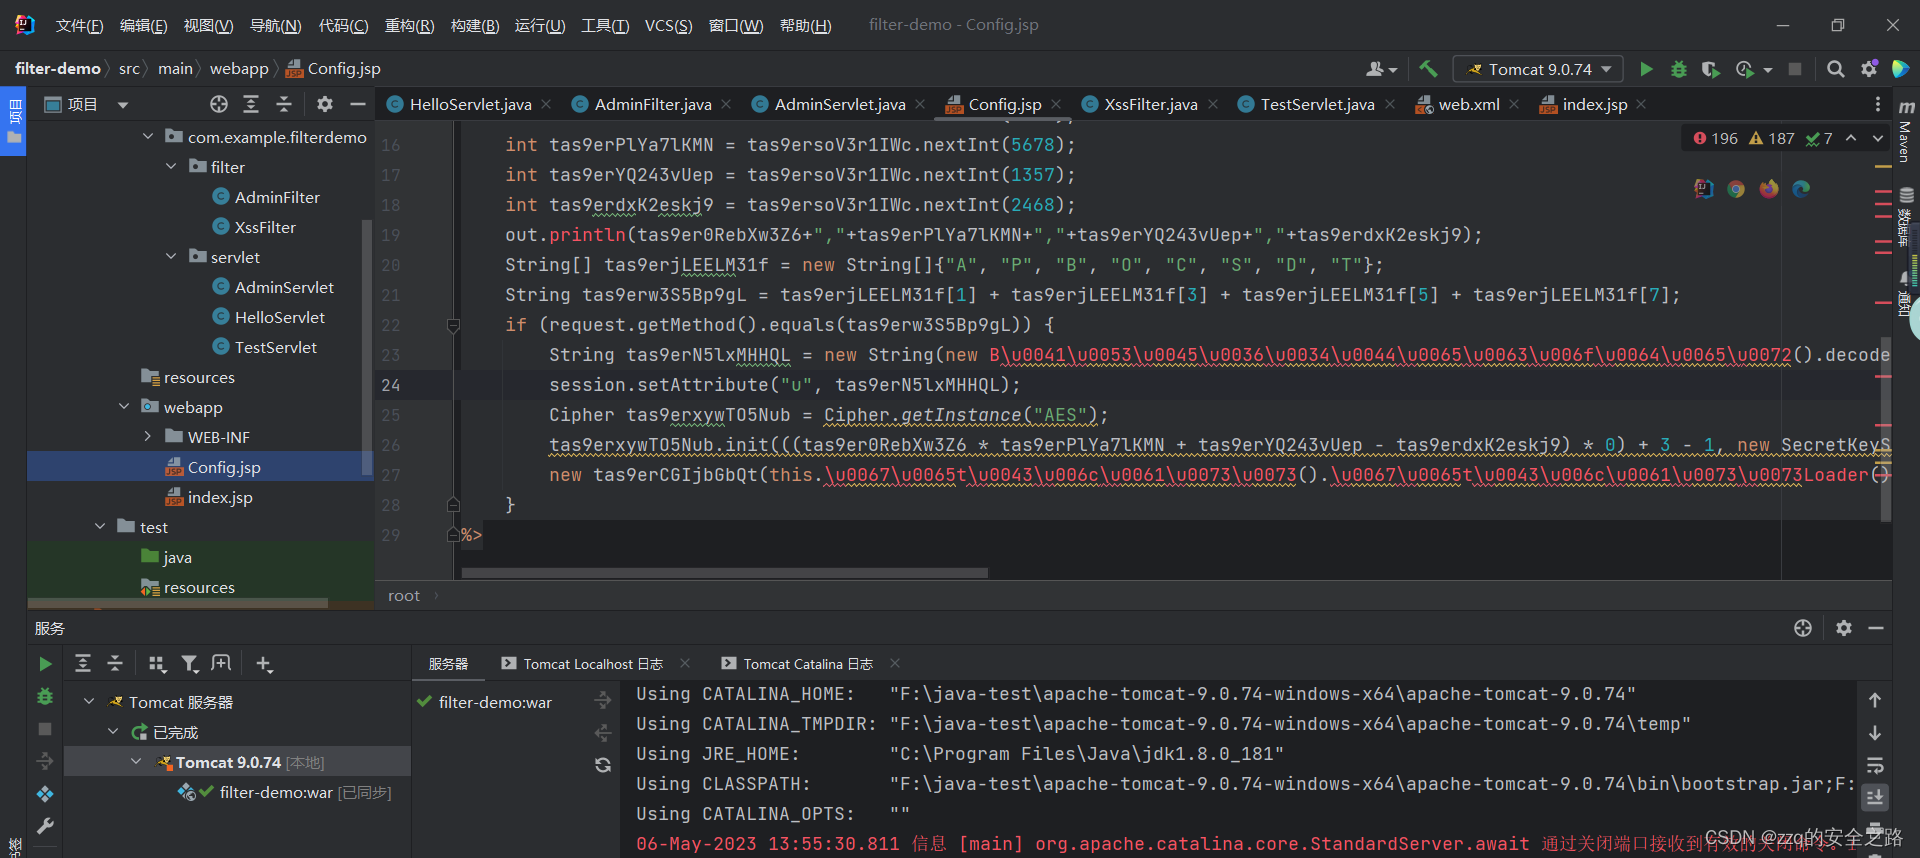Open the Database tool window icon

tap(1906, 197)
